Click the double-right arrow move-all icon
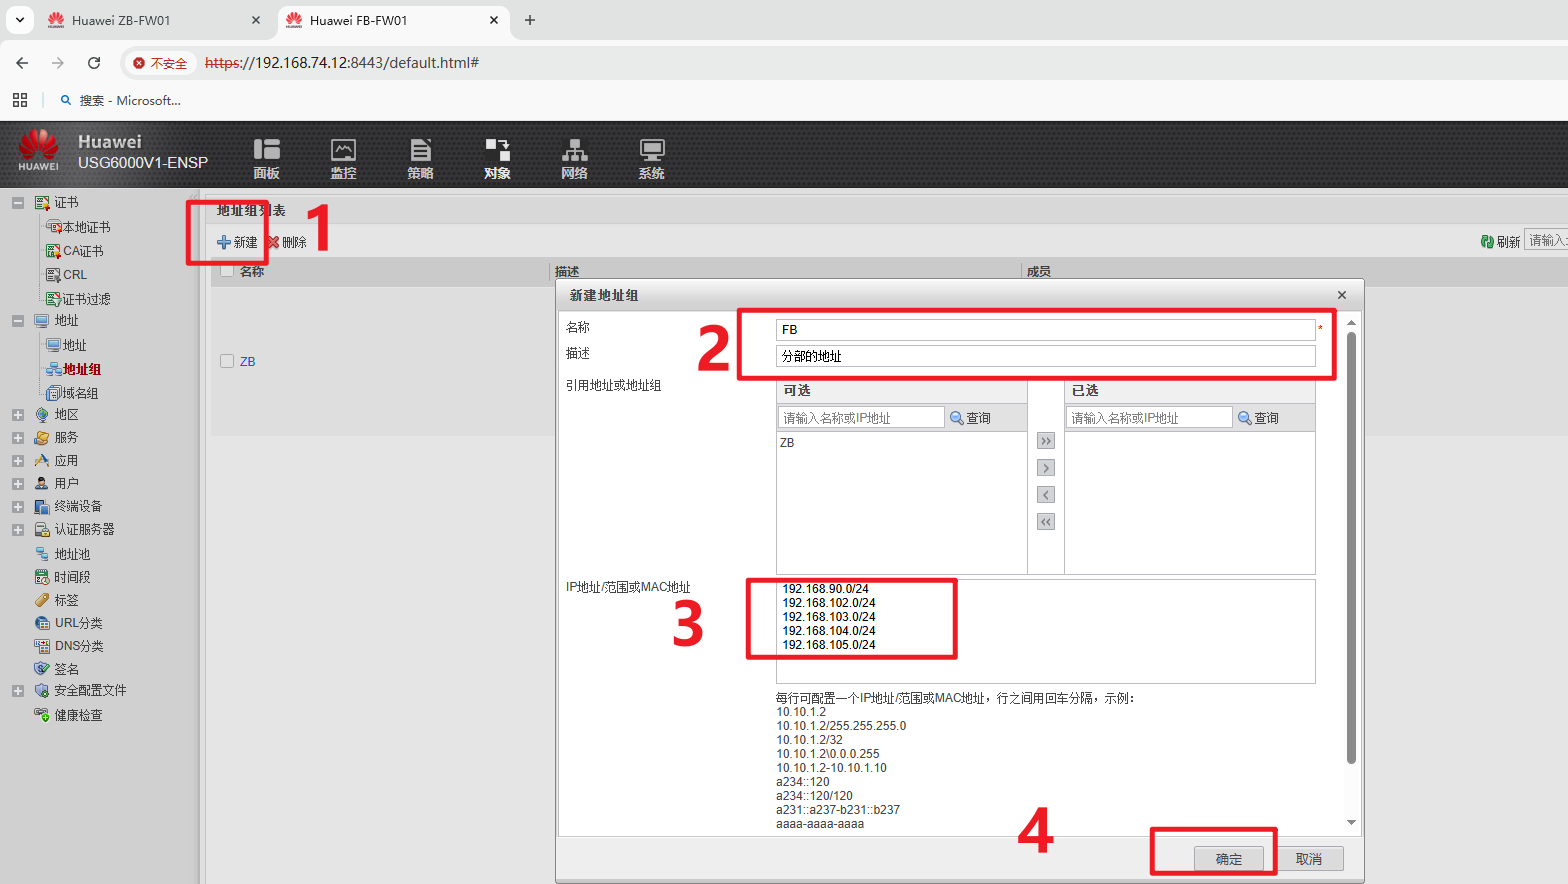The image size is (1568, 884). point(1046,441)
